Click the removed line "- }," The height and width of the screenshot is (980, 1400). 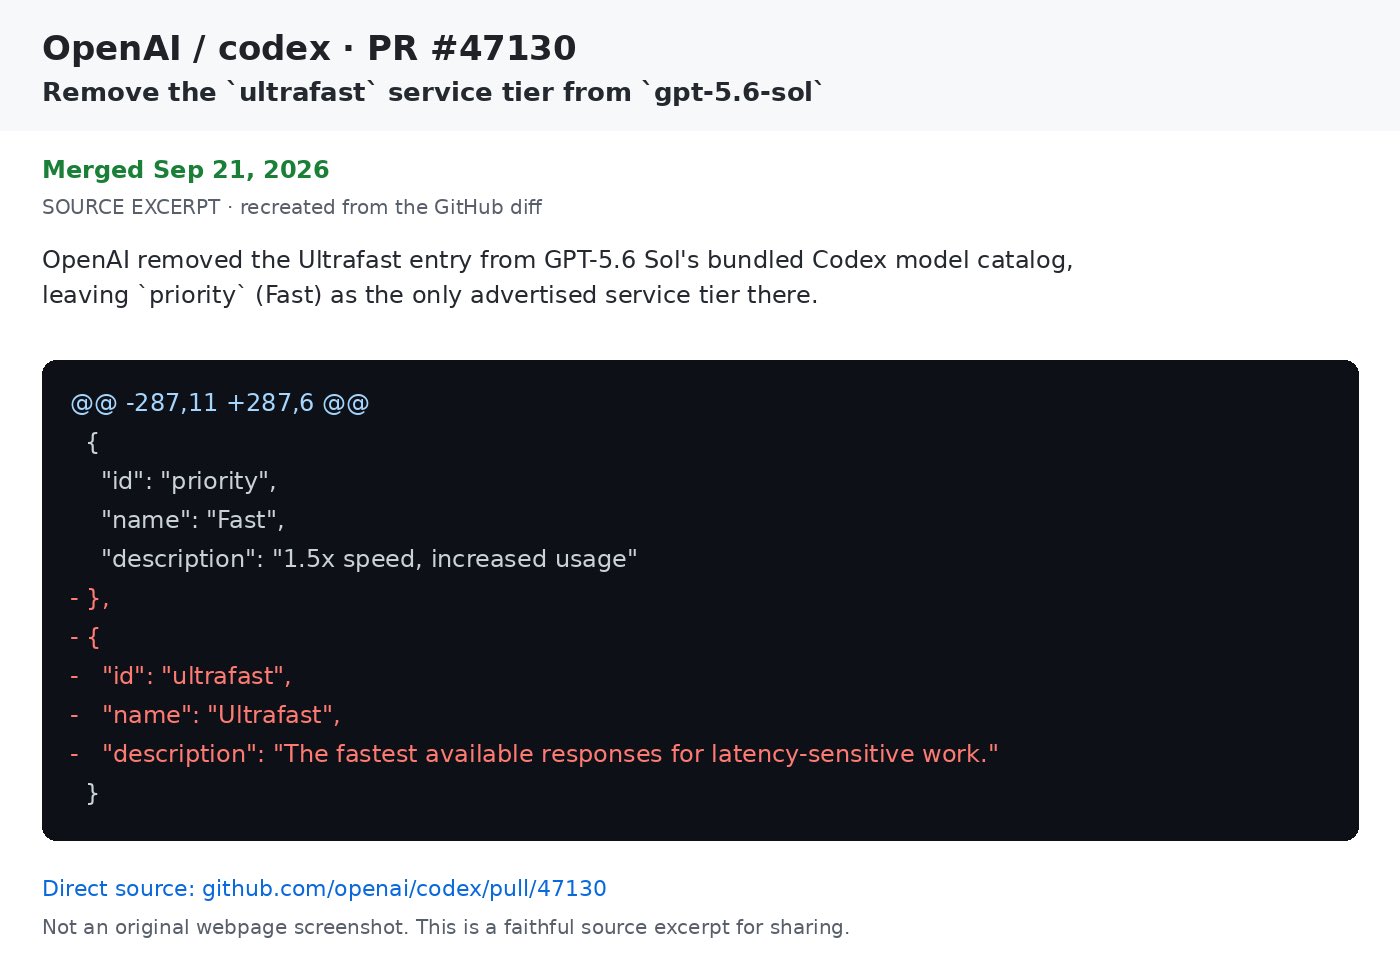tap(90, 598)
